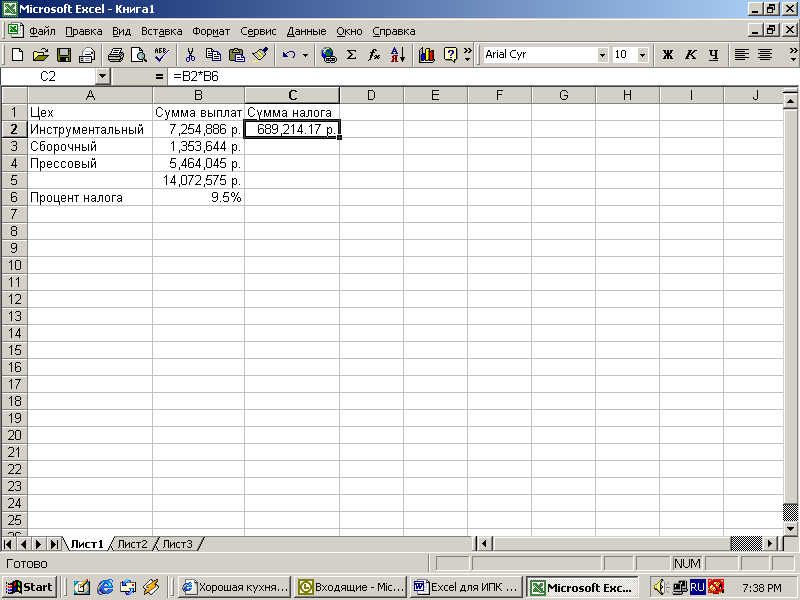Create a new workbook with New icon
800x600 pixels.
17,55
